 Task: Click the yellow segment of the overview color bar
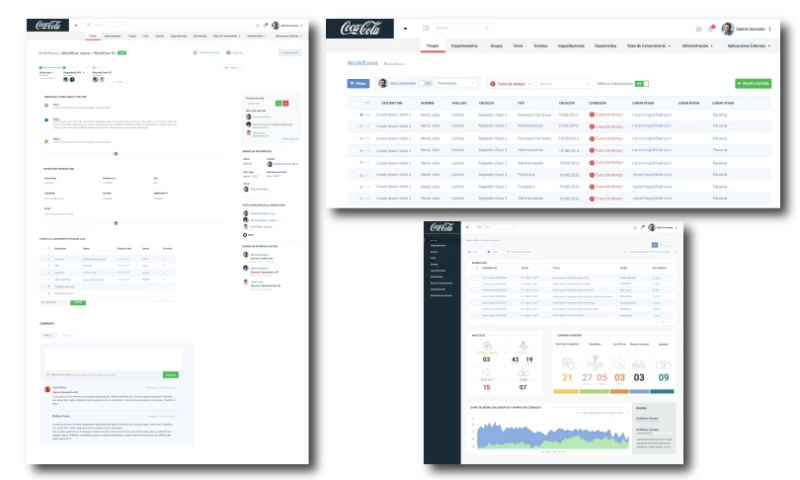566,391
